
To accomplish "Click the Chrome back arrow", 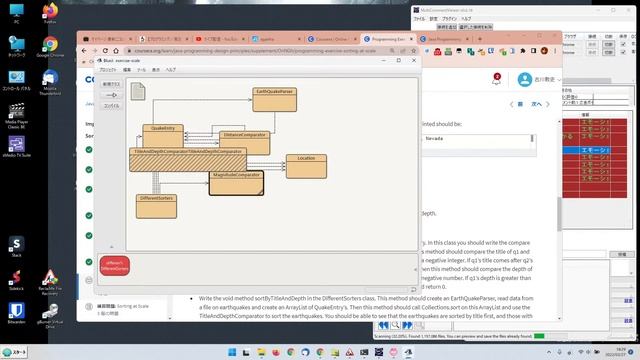I will 84,51.
